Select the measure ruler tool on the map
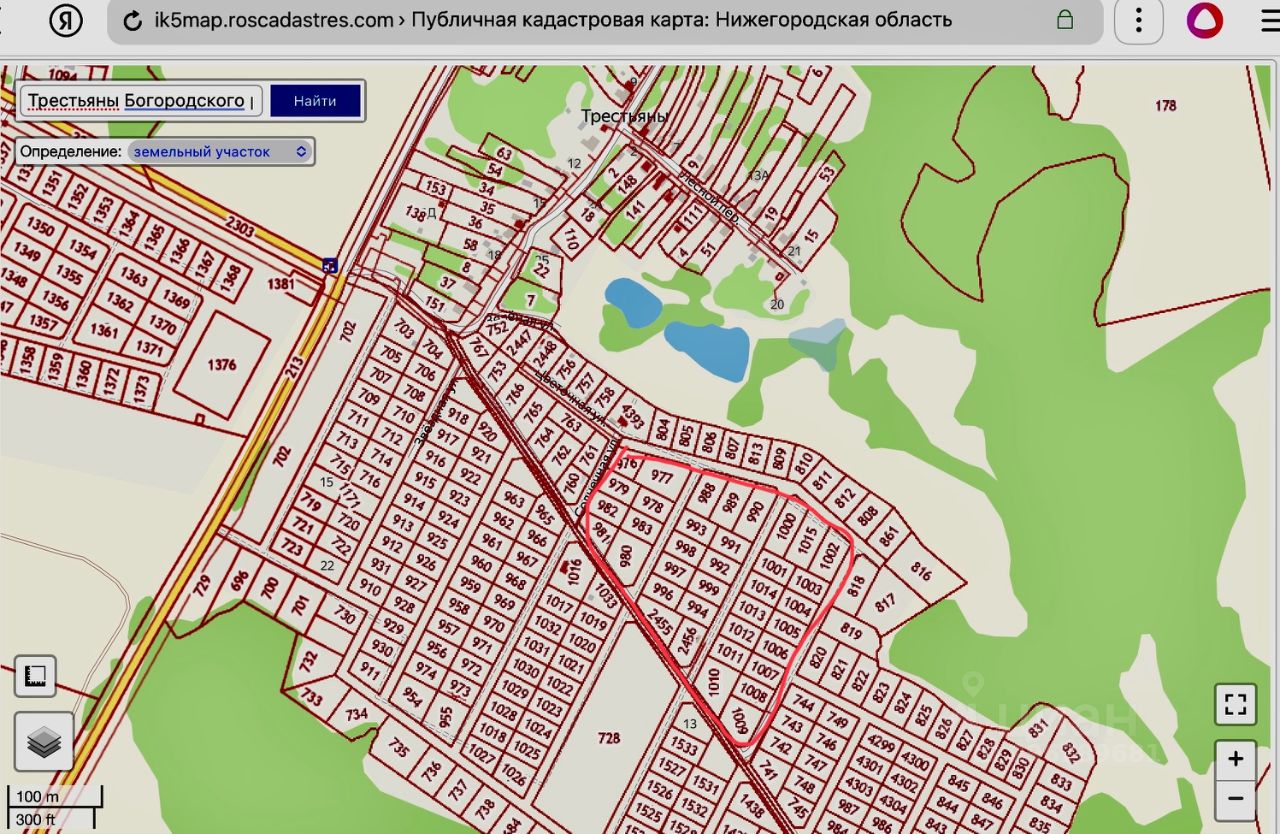Screen dimensions: 1280x834 36,676
